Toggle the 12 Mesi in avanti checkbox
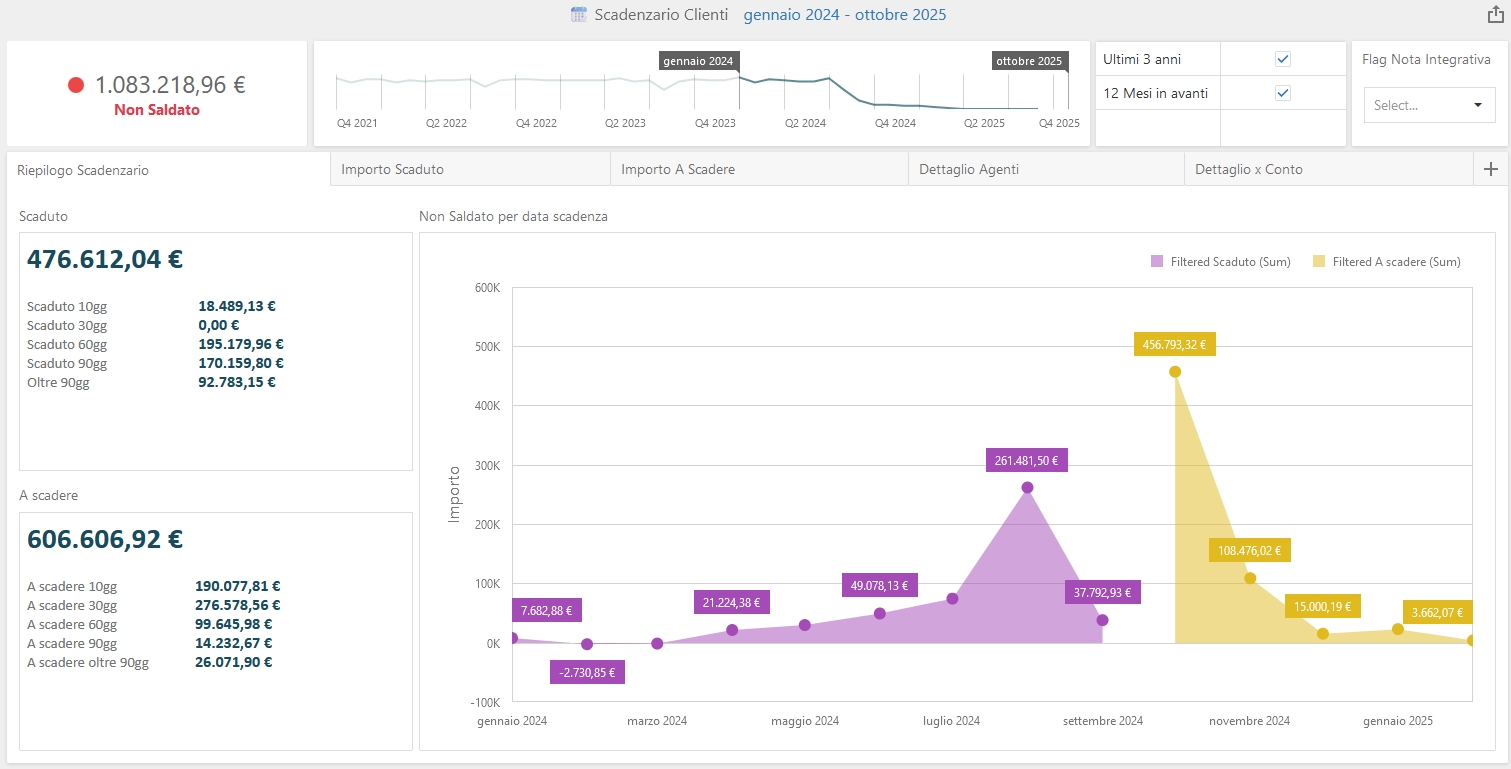Screen dimensions: 1511x769 click(x=1283, y=93)
